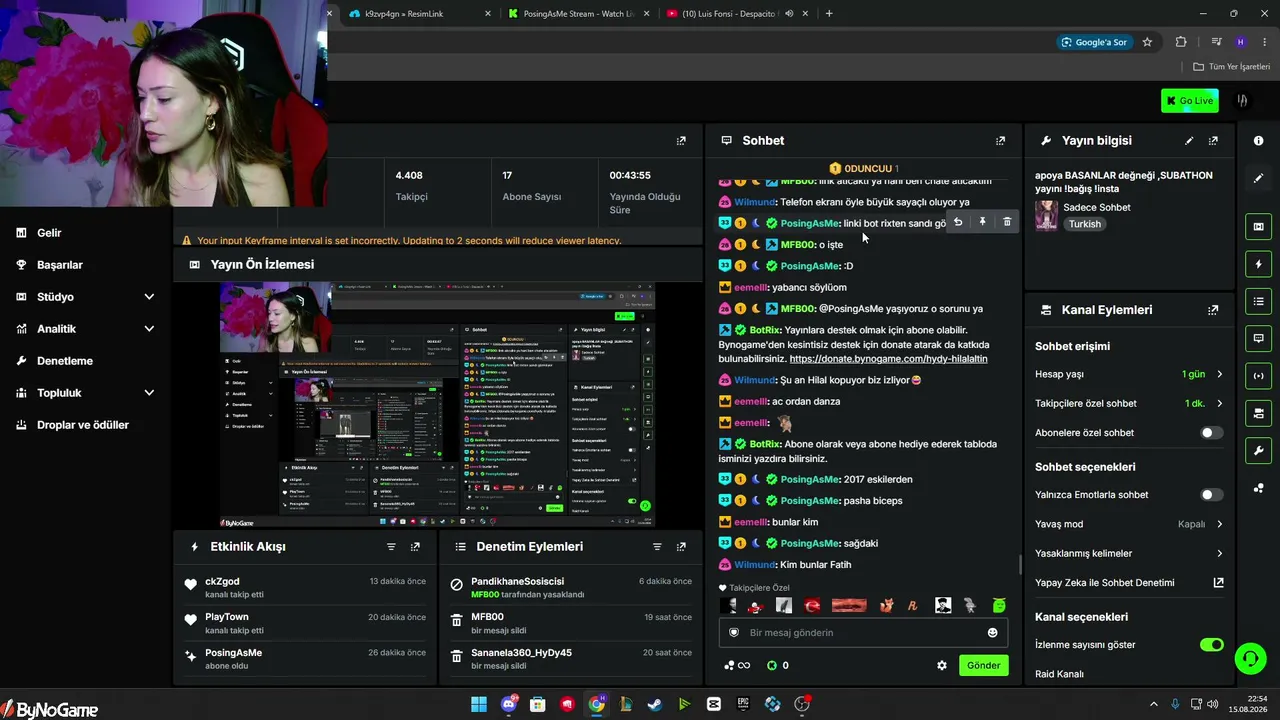Open Raid Kanalı option
Screen dimensions: 1280x720
(1060, 674)
